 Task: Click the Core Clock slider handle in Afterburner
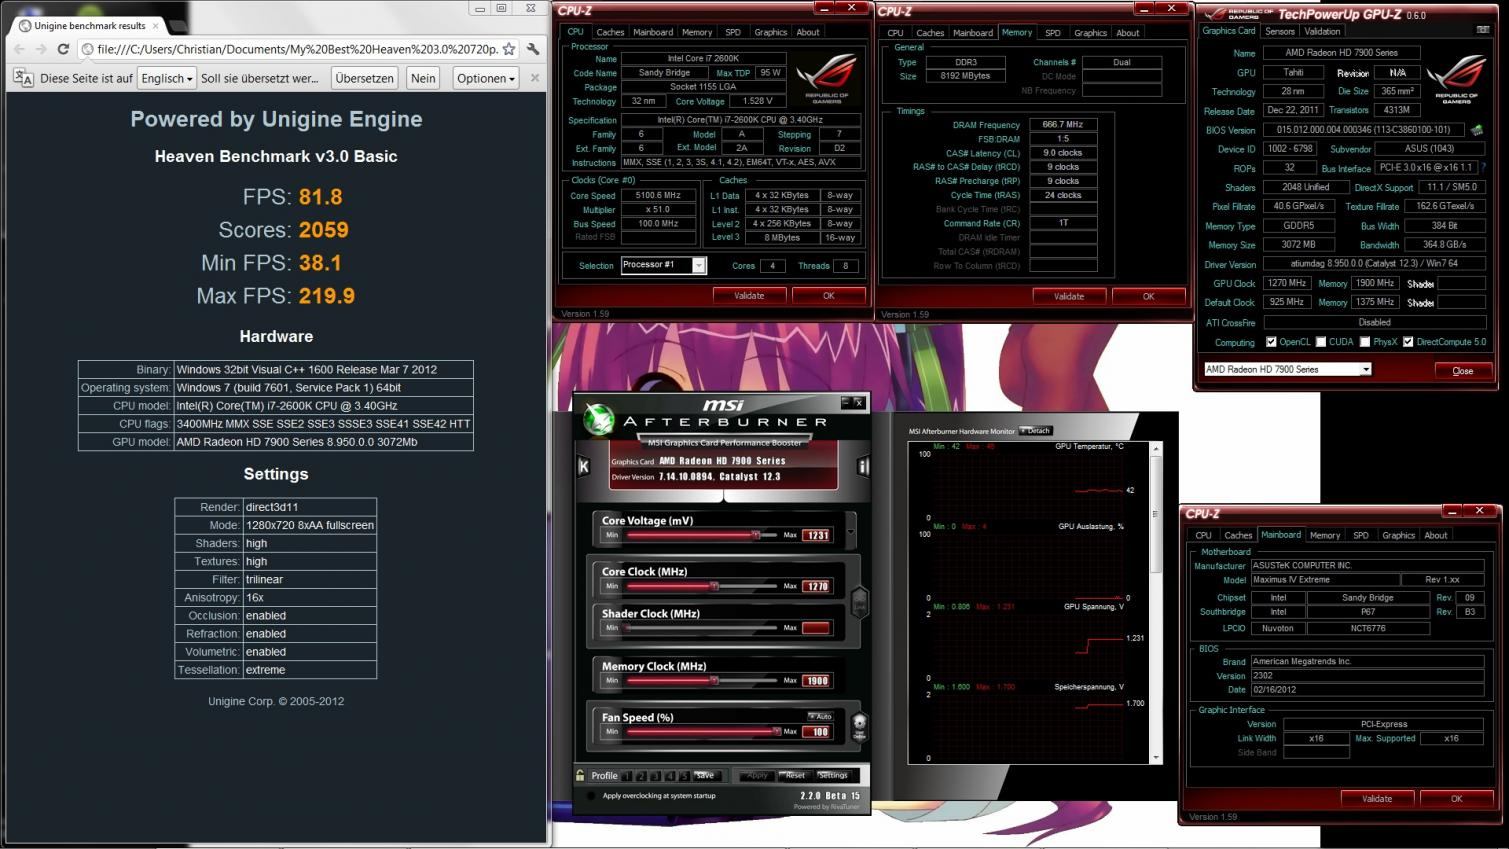714,586
